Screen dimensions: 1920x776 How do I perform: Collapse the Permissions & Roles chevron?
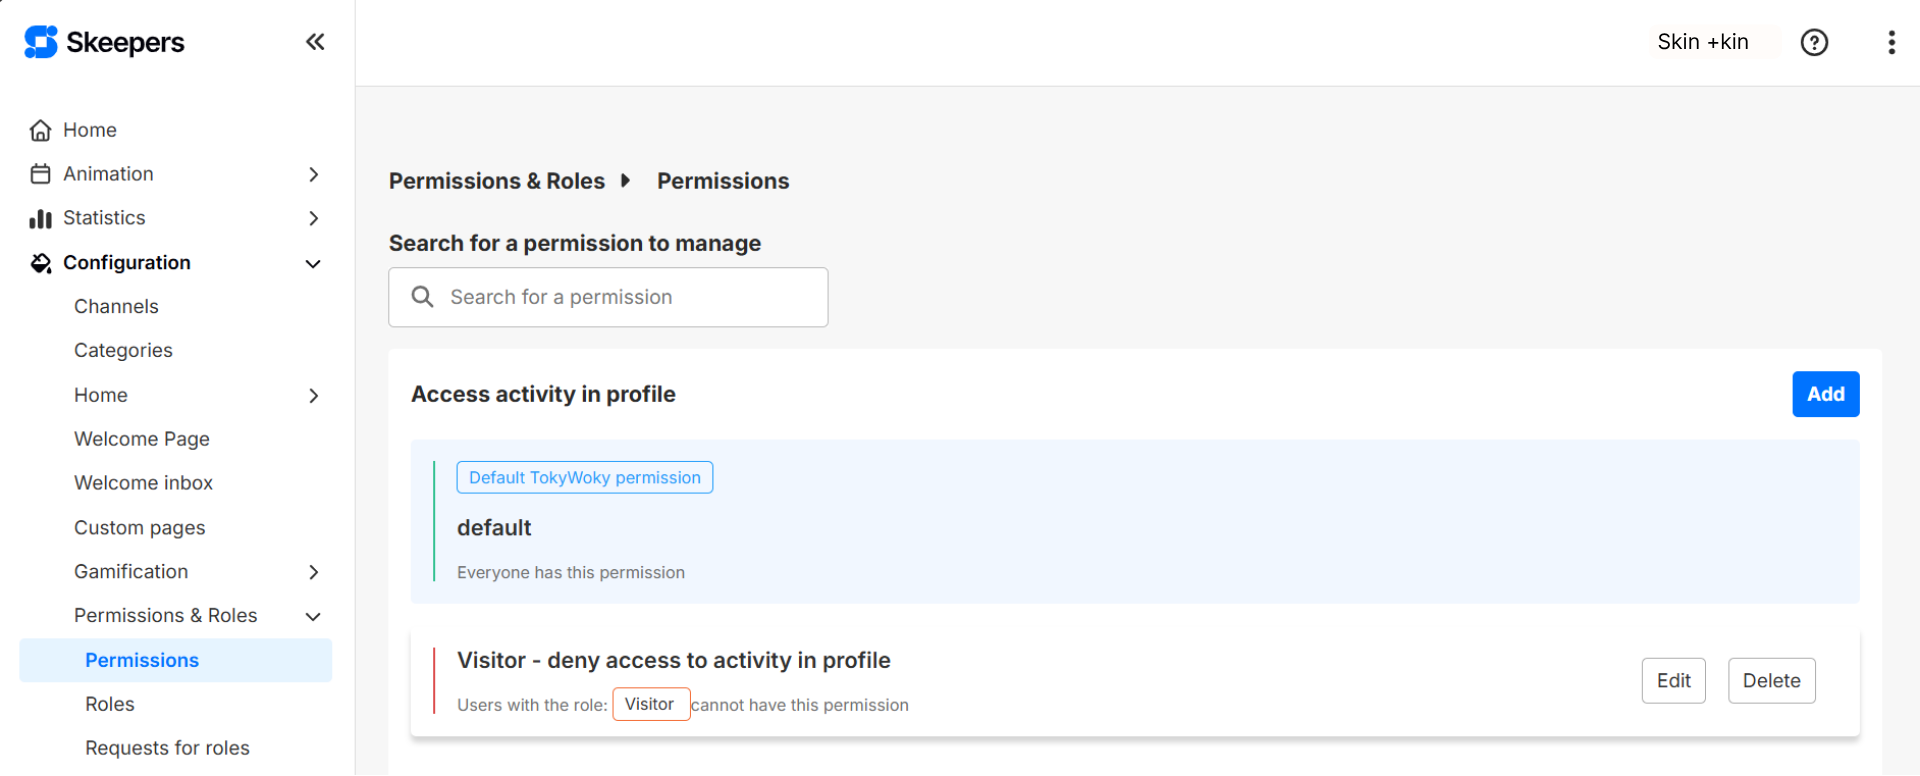point(313,617)
